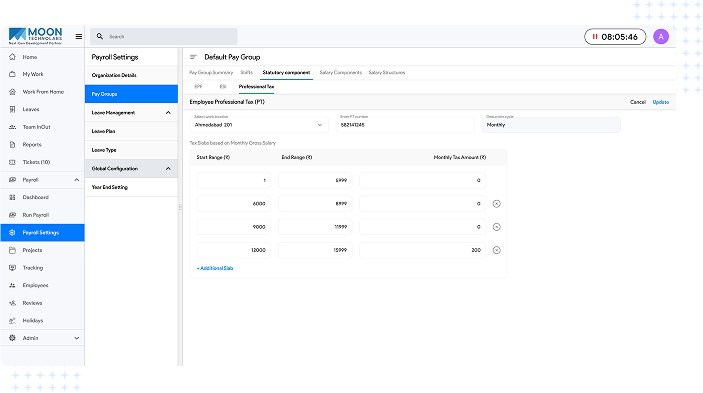Select the Professional Tax sub-tab
The height and width of the screenshot is (393, 703).
pyautogui.click(x=256, y=86)
